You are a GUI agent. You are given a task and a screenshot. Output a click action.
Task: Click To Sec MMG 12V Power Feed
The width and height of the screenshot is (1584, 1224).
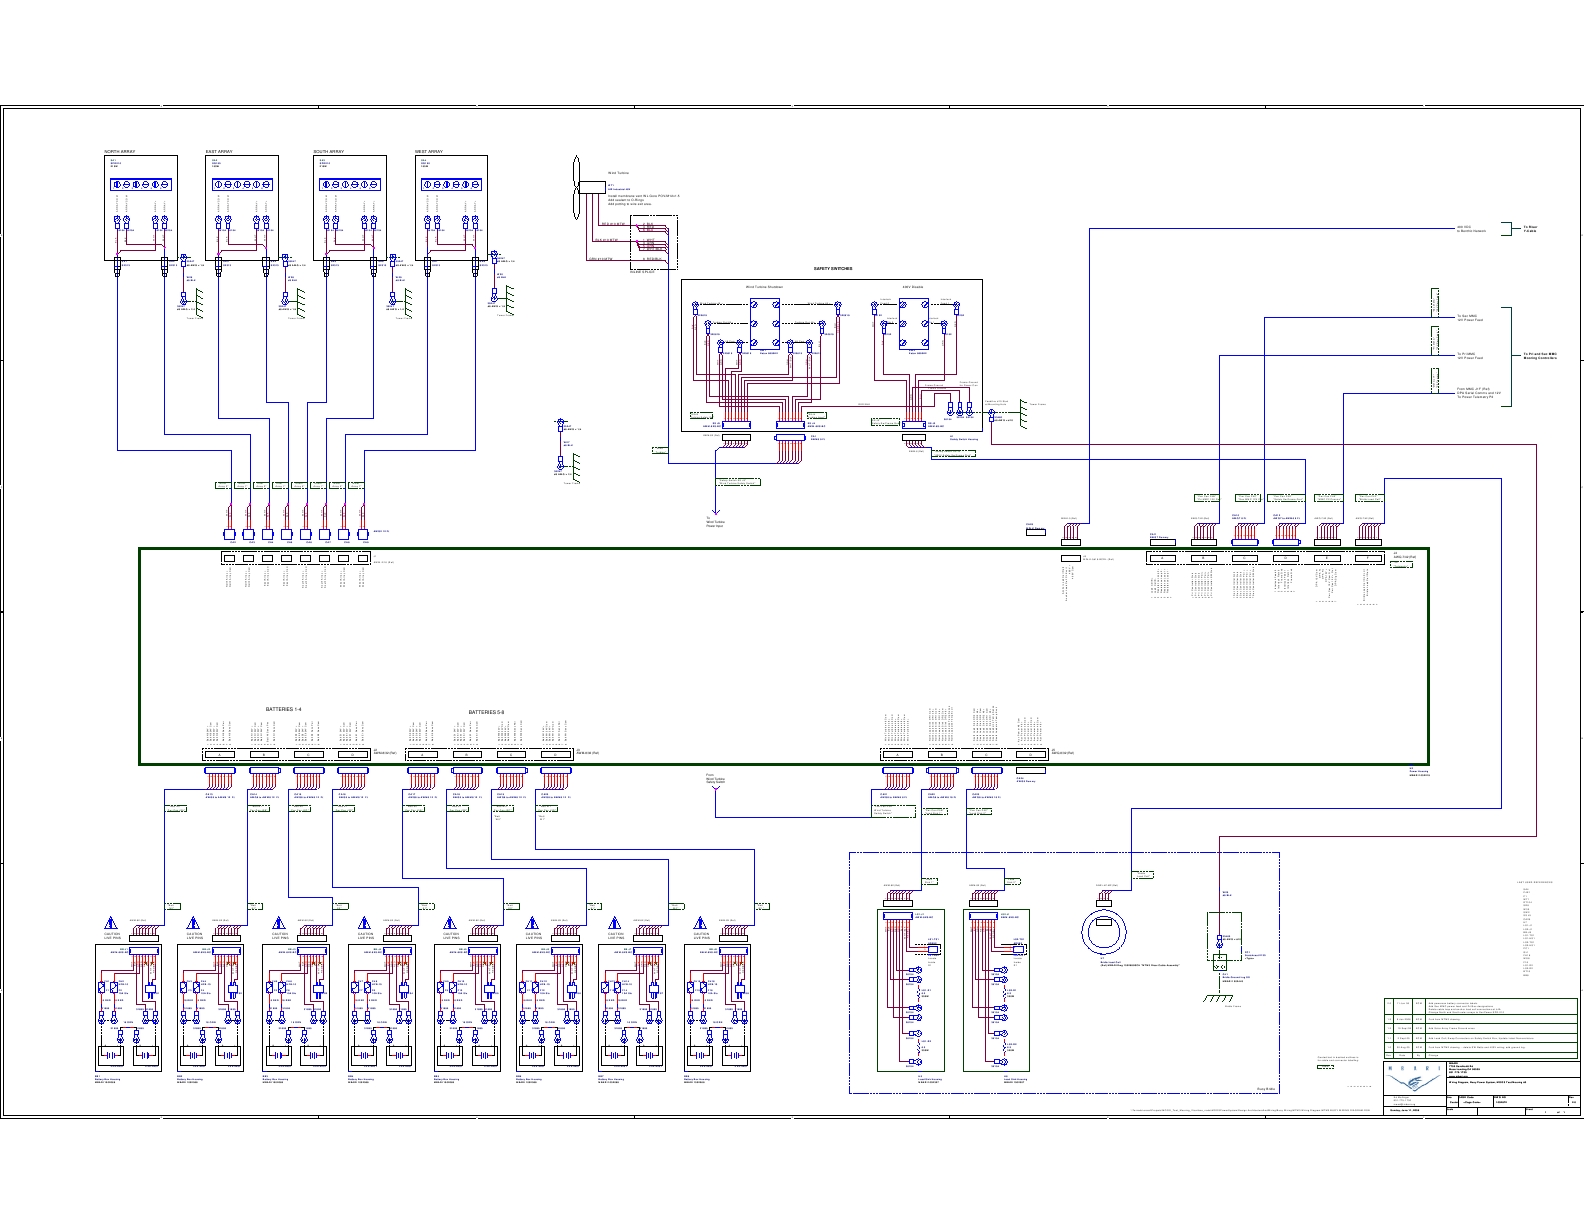click(x=1471, y=318)
